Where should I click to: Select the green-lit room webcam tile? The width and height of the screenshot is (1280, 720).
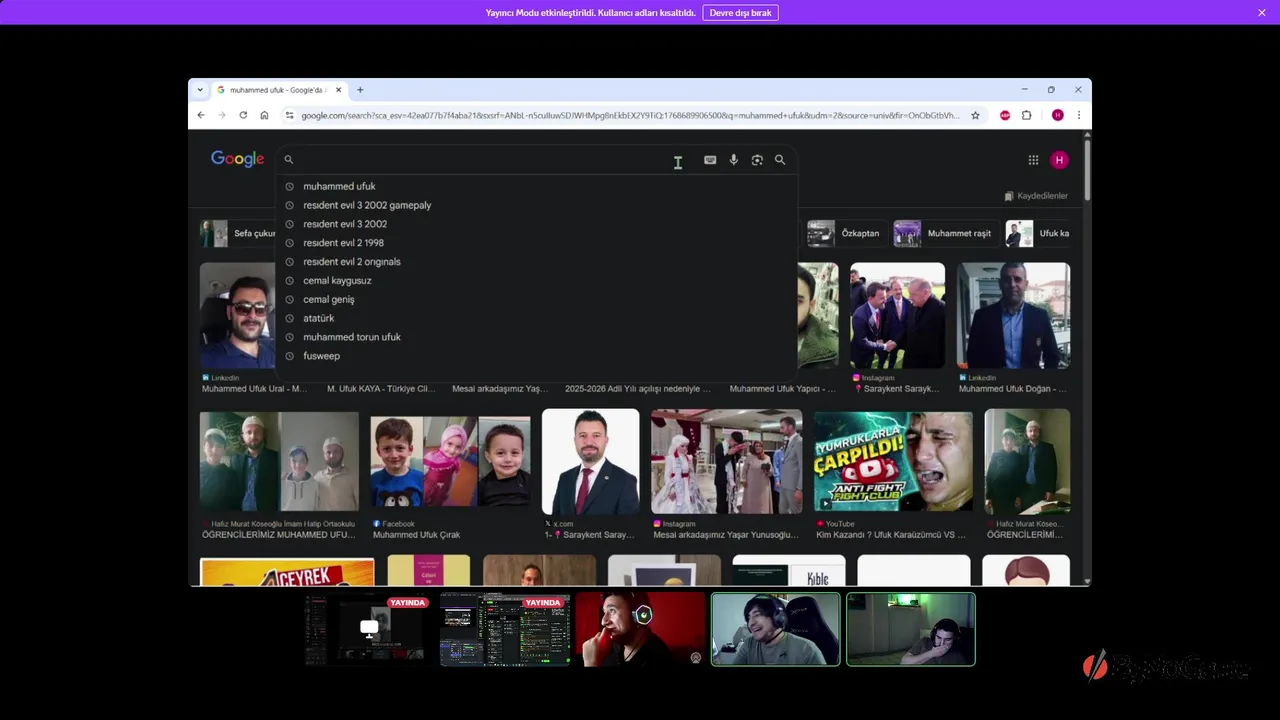(911, 630)
